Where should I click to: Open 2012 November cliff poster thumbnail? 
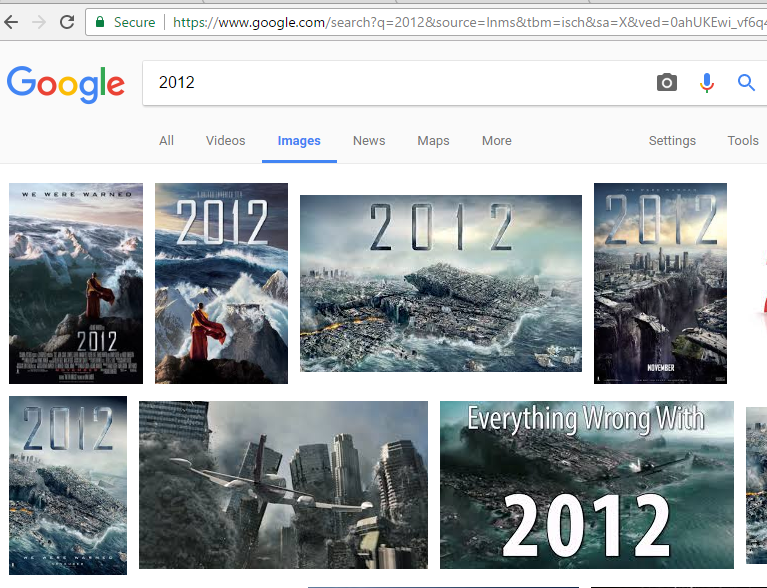(x=660, y=283)
